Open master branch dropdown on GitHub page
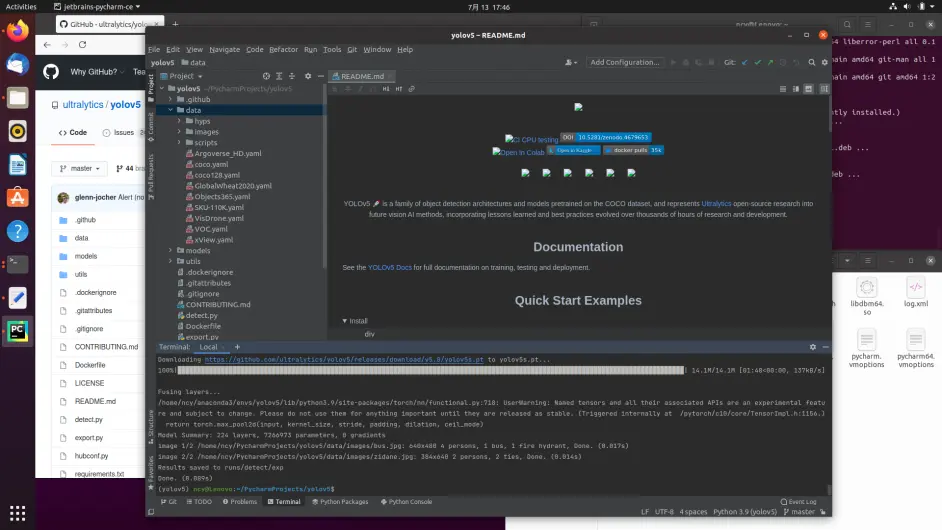942x530 pixels. [x=79, y=168]
